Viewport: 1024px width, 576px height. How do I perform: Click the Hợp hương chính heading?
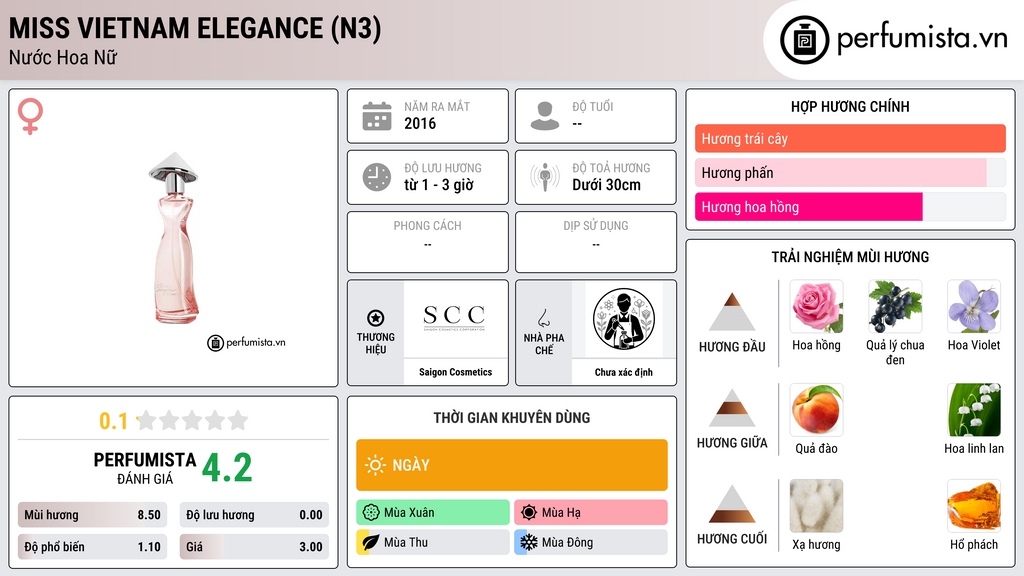[x=850, y=106]
